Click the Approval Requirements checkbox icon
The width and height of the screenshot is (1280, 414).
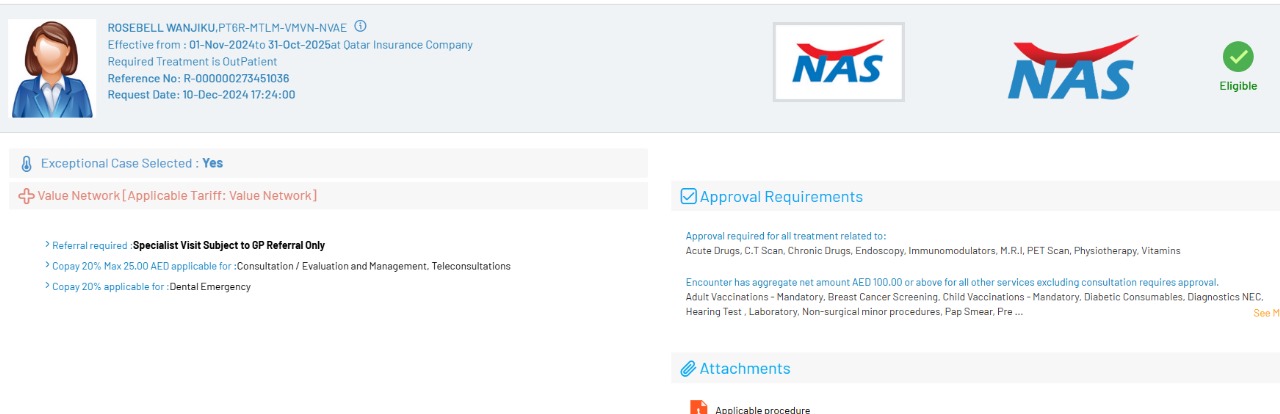688,196
